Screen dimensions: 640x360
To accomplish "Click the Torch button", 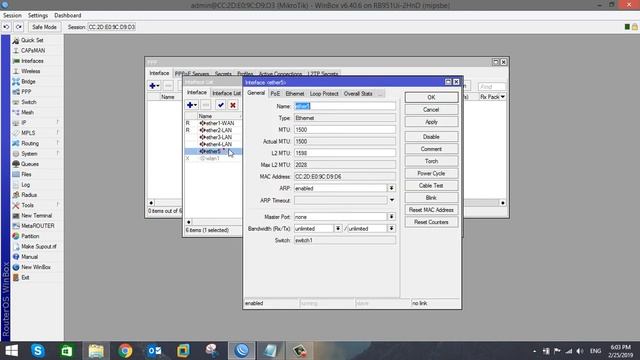I will click(431, 161).
